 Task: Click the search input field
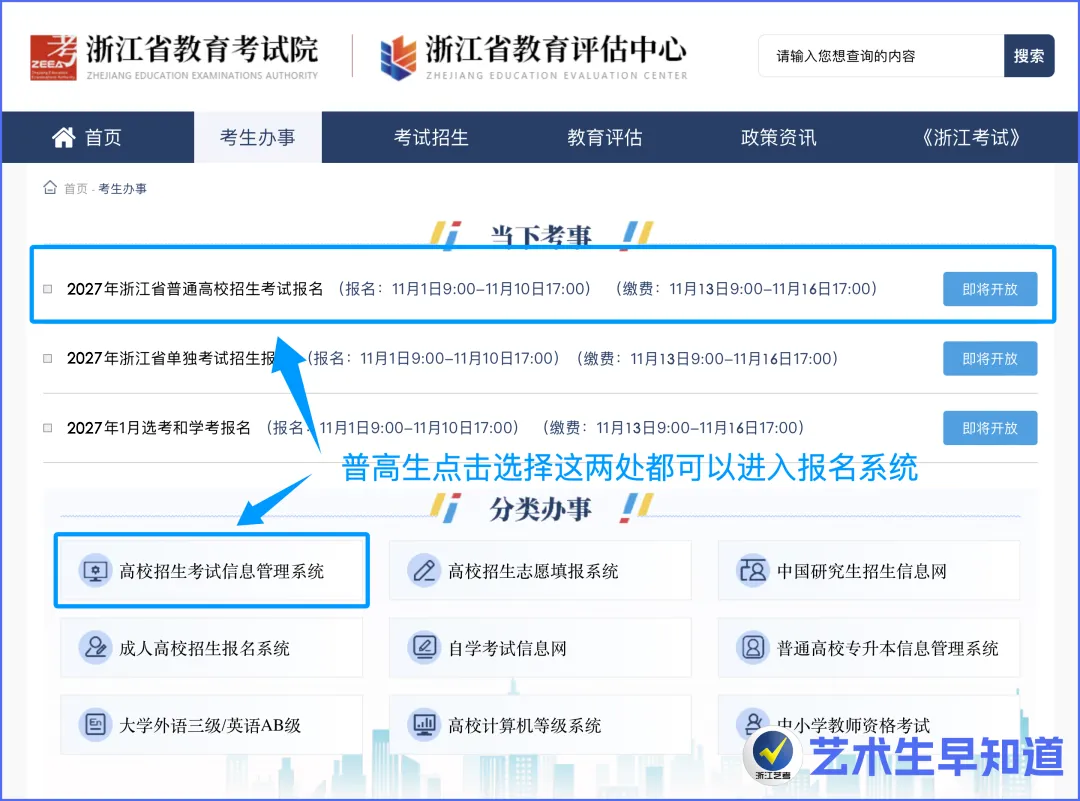point(881,56)
